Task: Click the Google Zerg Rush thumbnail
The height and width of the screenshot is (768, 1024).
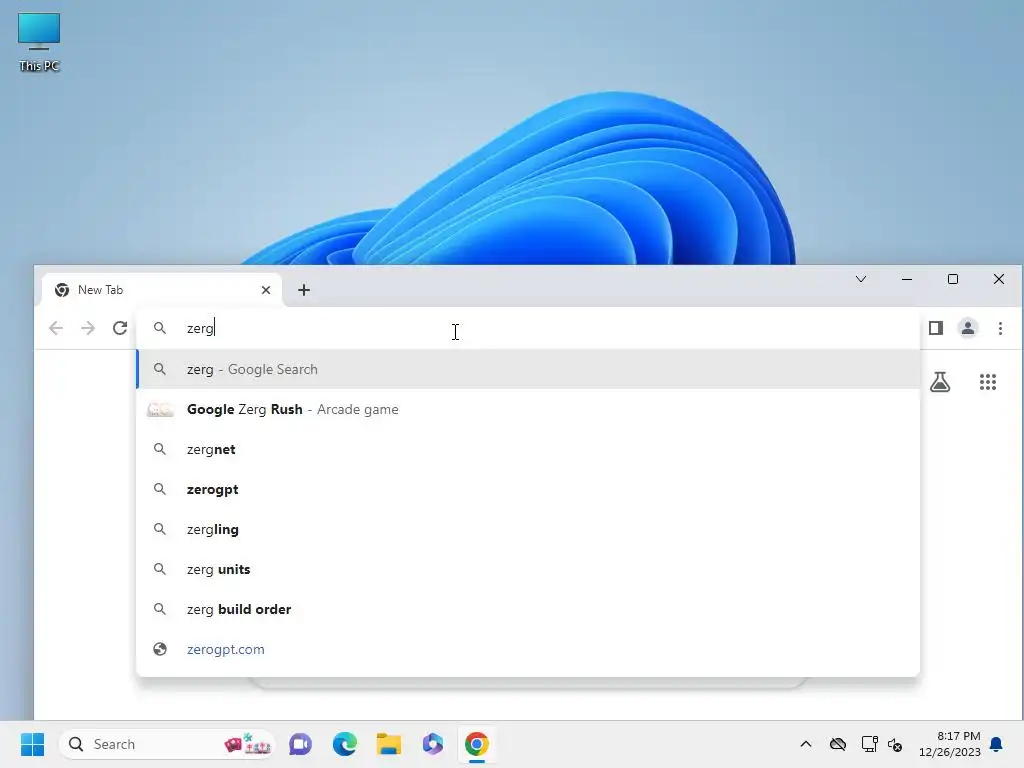Action: (x=160, y=409)
